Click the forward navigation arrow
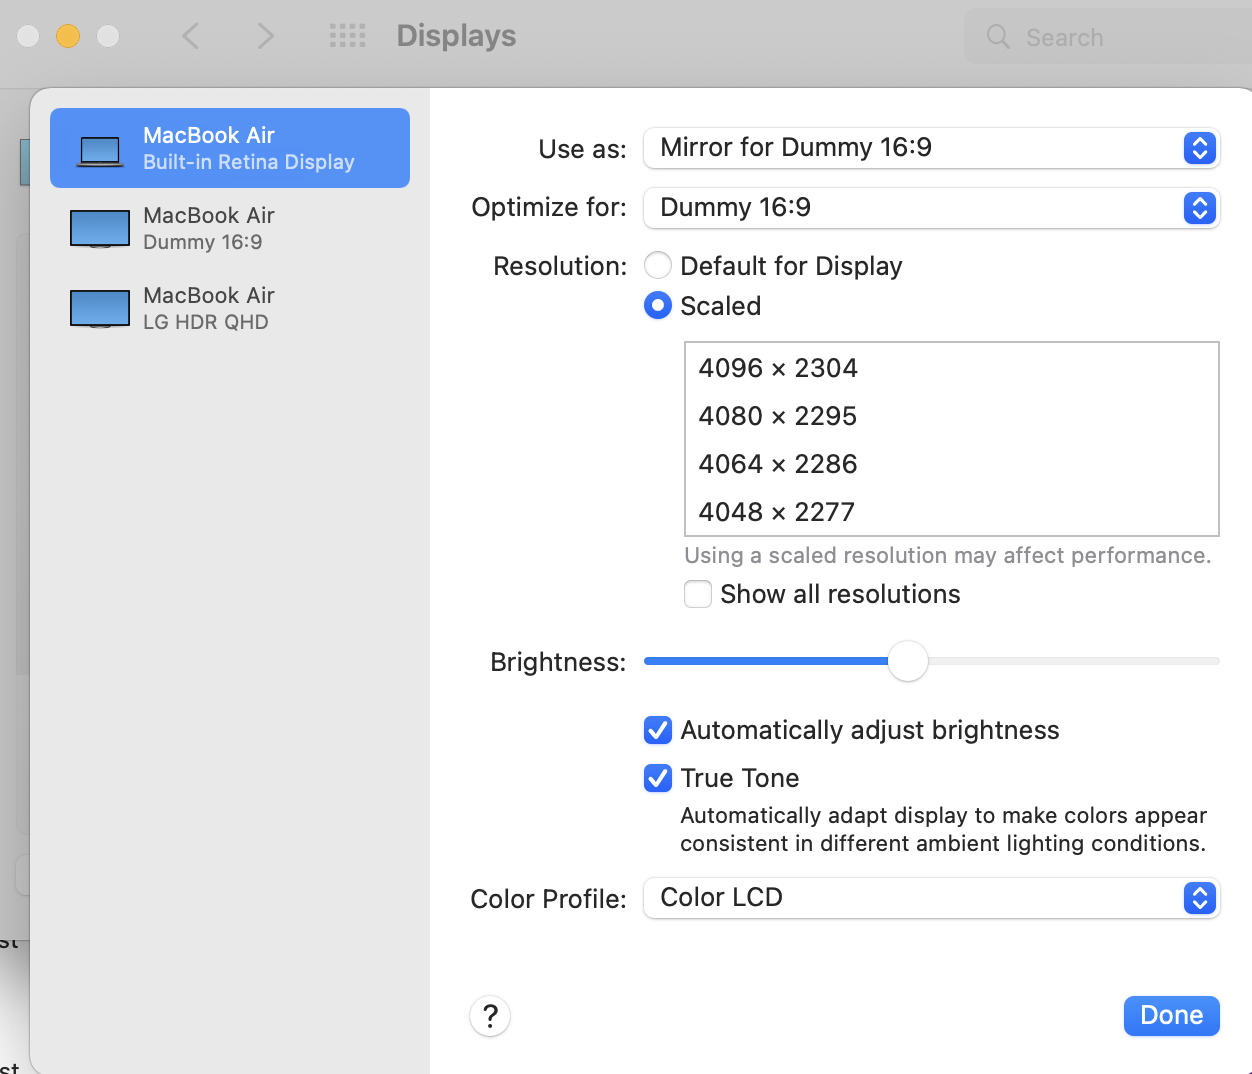 tap(265, 37)
